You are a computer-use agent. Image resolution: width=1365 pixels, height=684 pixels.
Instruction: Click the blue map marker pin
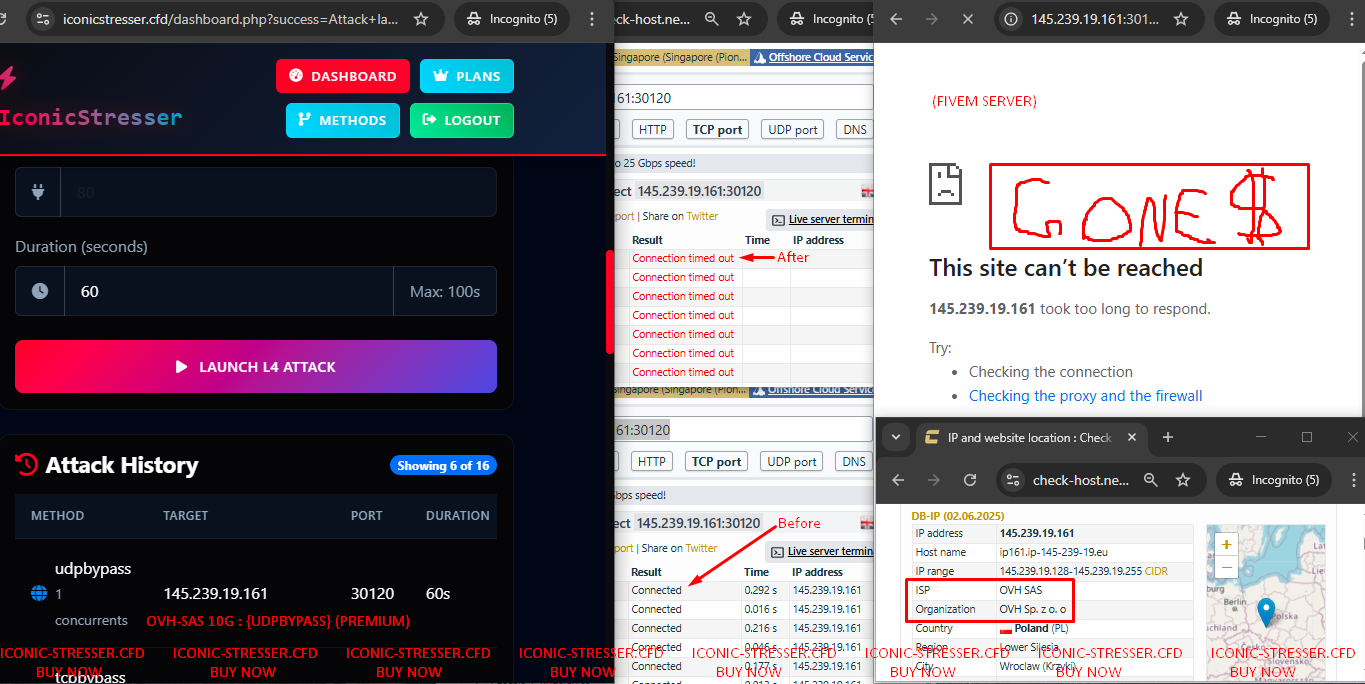pos(1265,612)
